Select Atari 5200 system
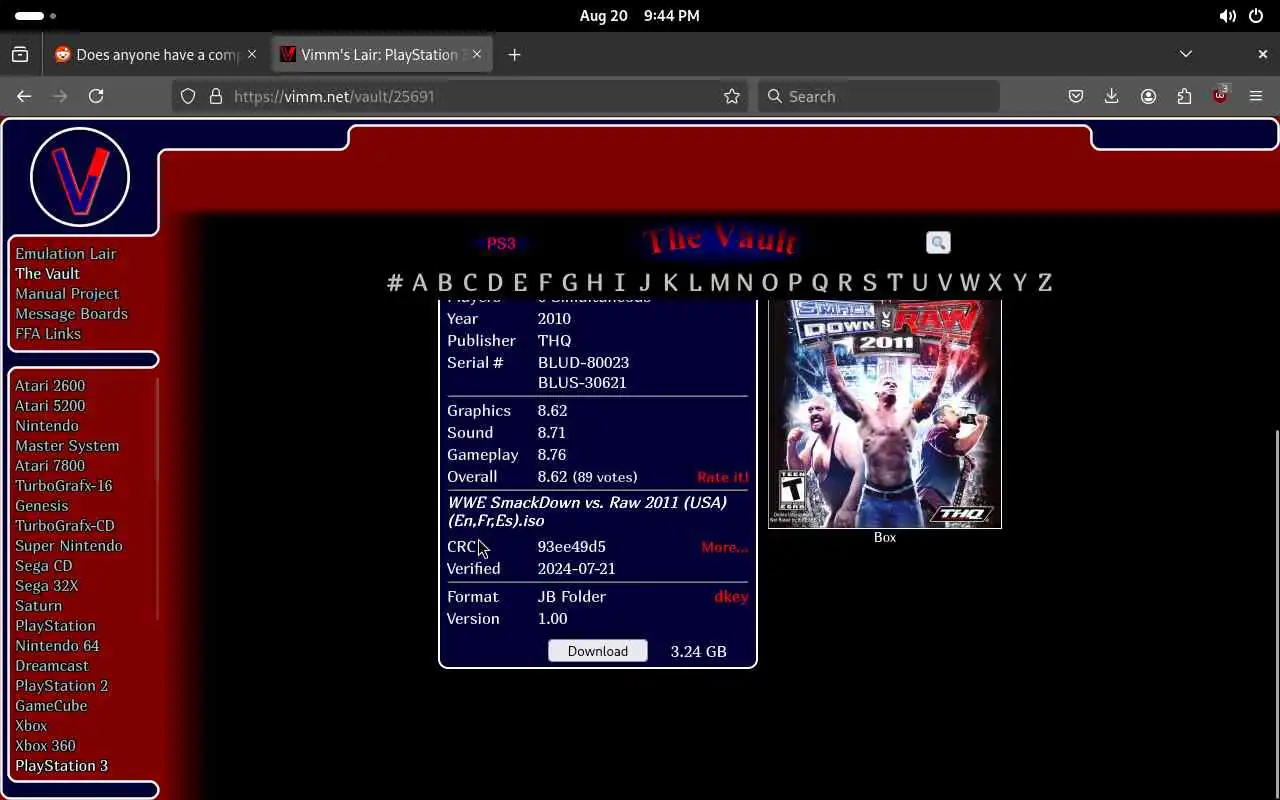The image size is (1280, 800). 50,406
